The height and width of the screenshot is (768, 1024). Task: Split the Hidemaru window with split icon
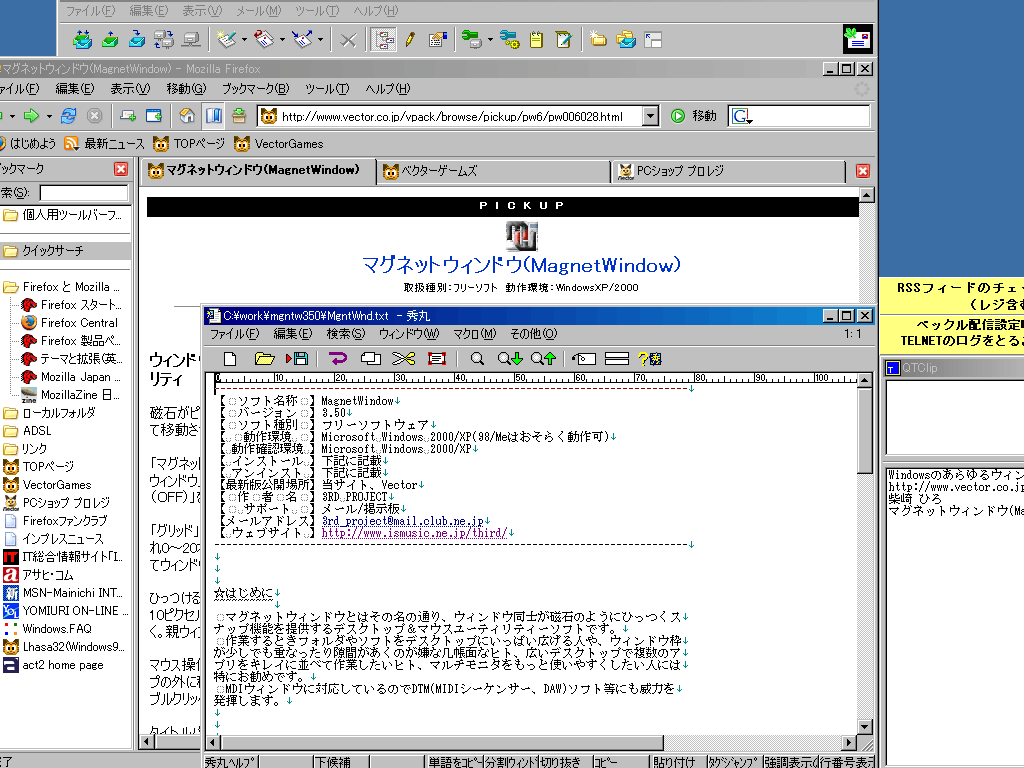coord(616,359)
